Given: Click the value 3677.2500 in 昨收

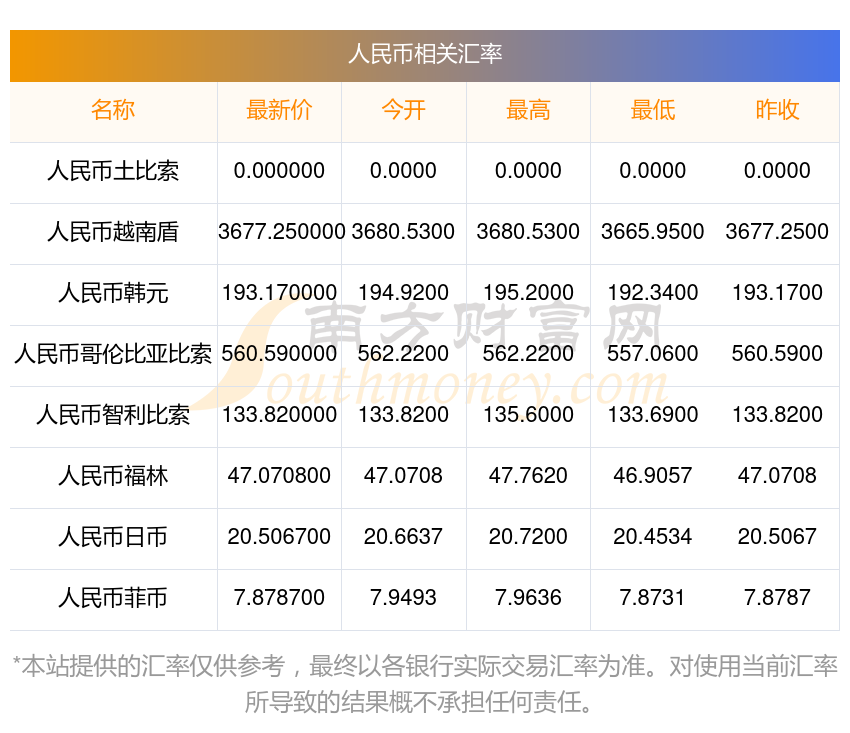Looking at the screenshot, I should point(777,232).
